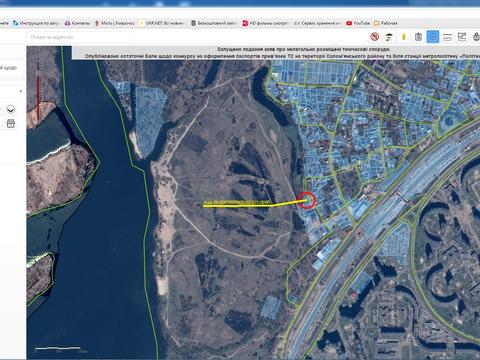Click the yellow cadastral number label on map
Image resolution: width=480 pixels, height=360 pixels.
(237, 202)
